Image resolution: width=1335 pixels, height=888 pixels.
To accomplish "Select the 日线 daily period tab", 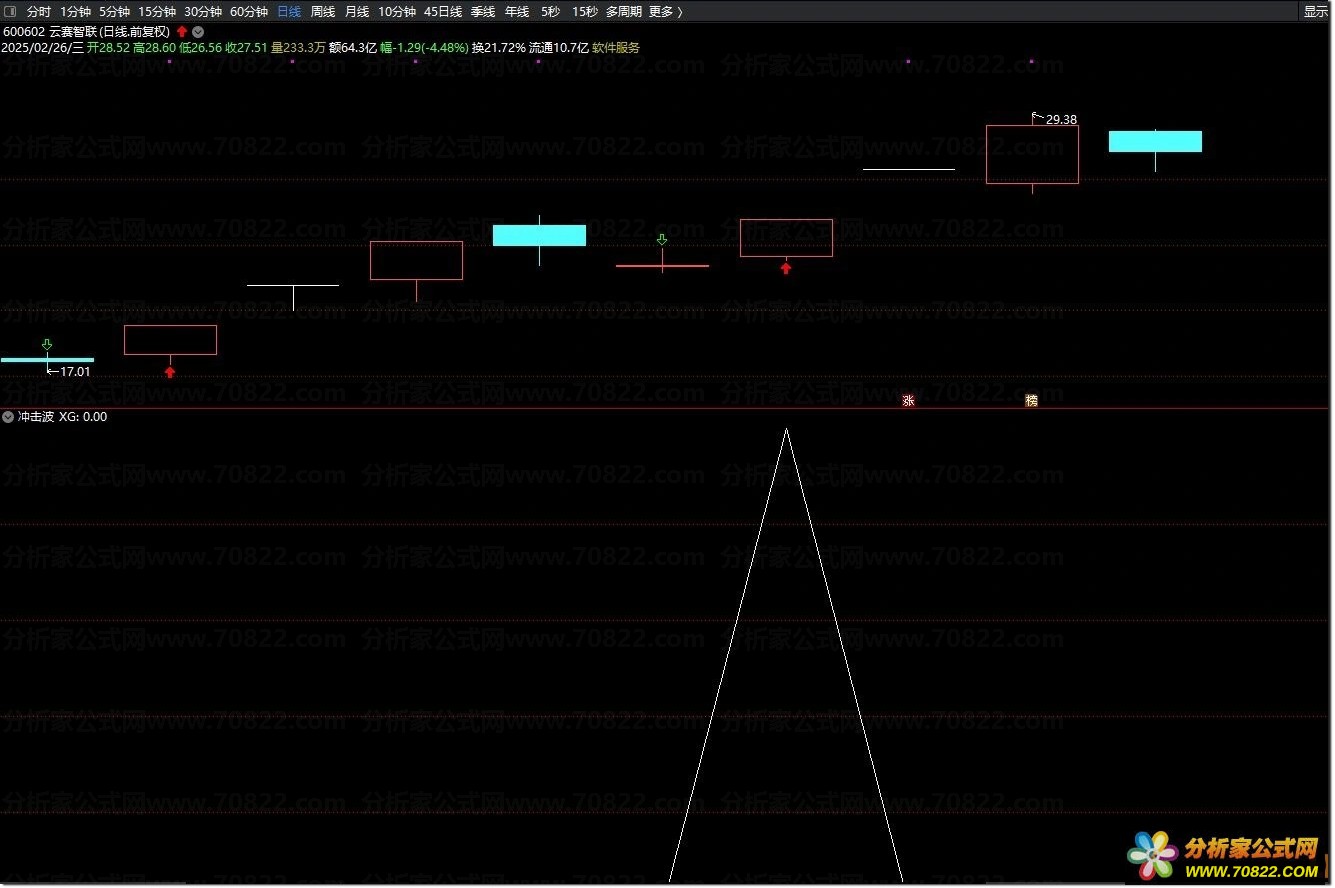I will pyautogui.click(x=289, y=12).
